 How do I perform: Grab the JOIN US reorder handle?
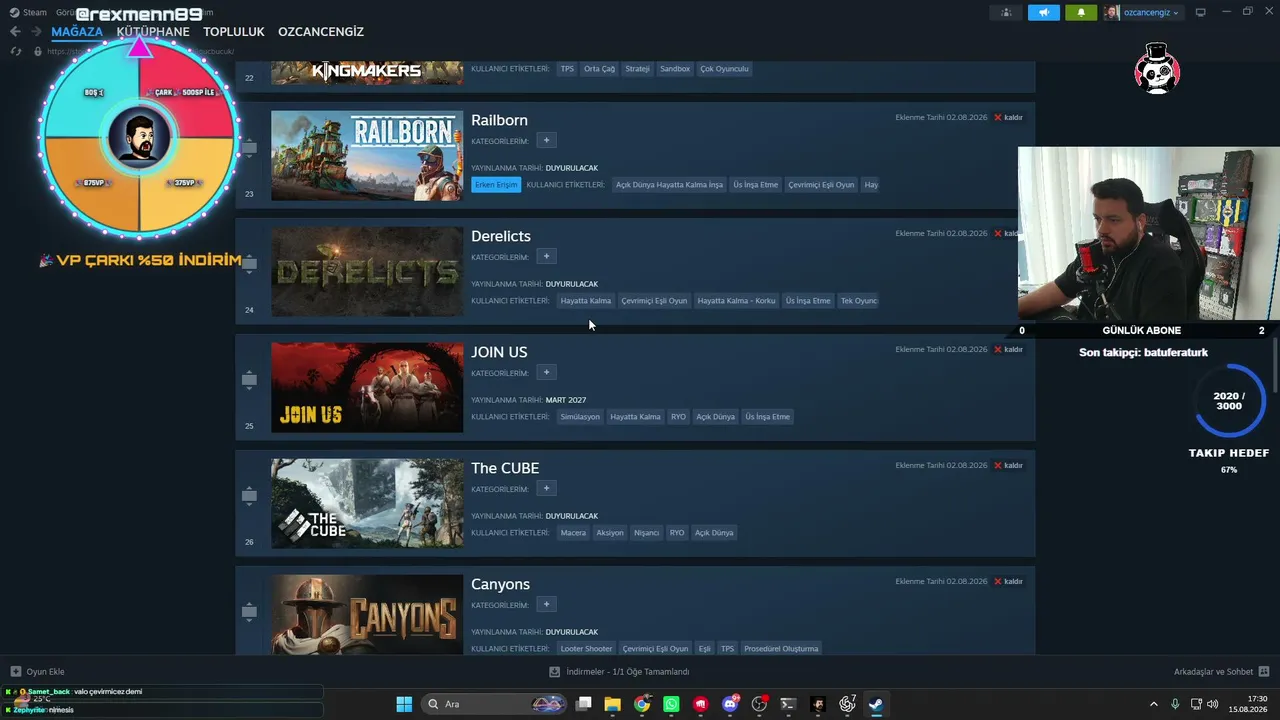tap(249, 380)
